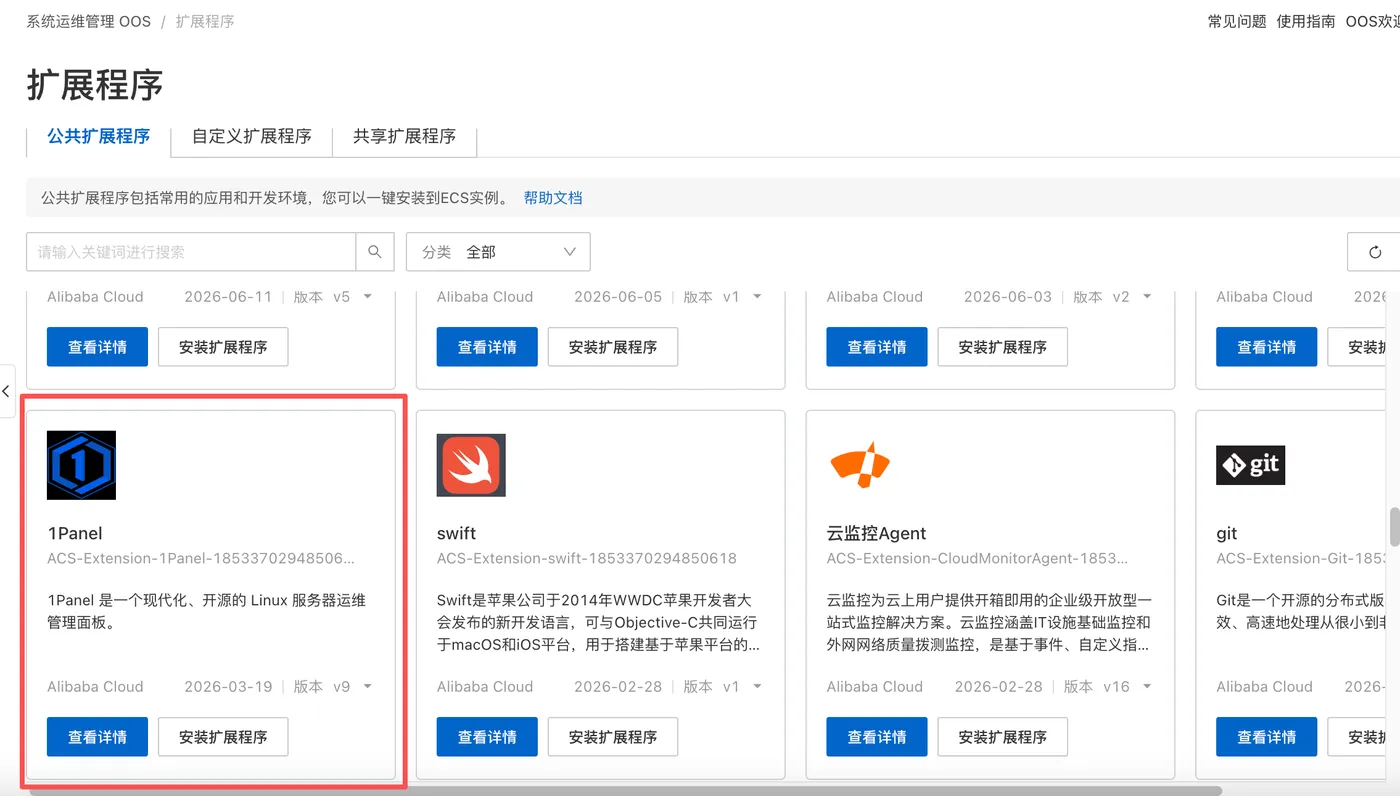The height and width of the screenshot is (796, 1400).
Task: Click the git logo icon
Action: coord(1250,465)
